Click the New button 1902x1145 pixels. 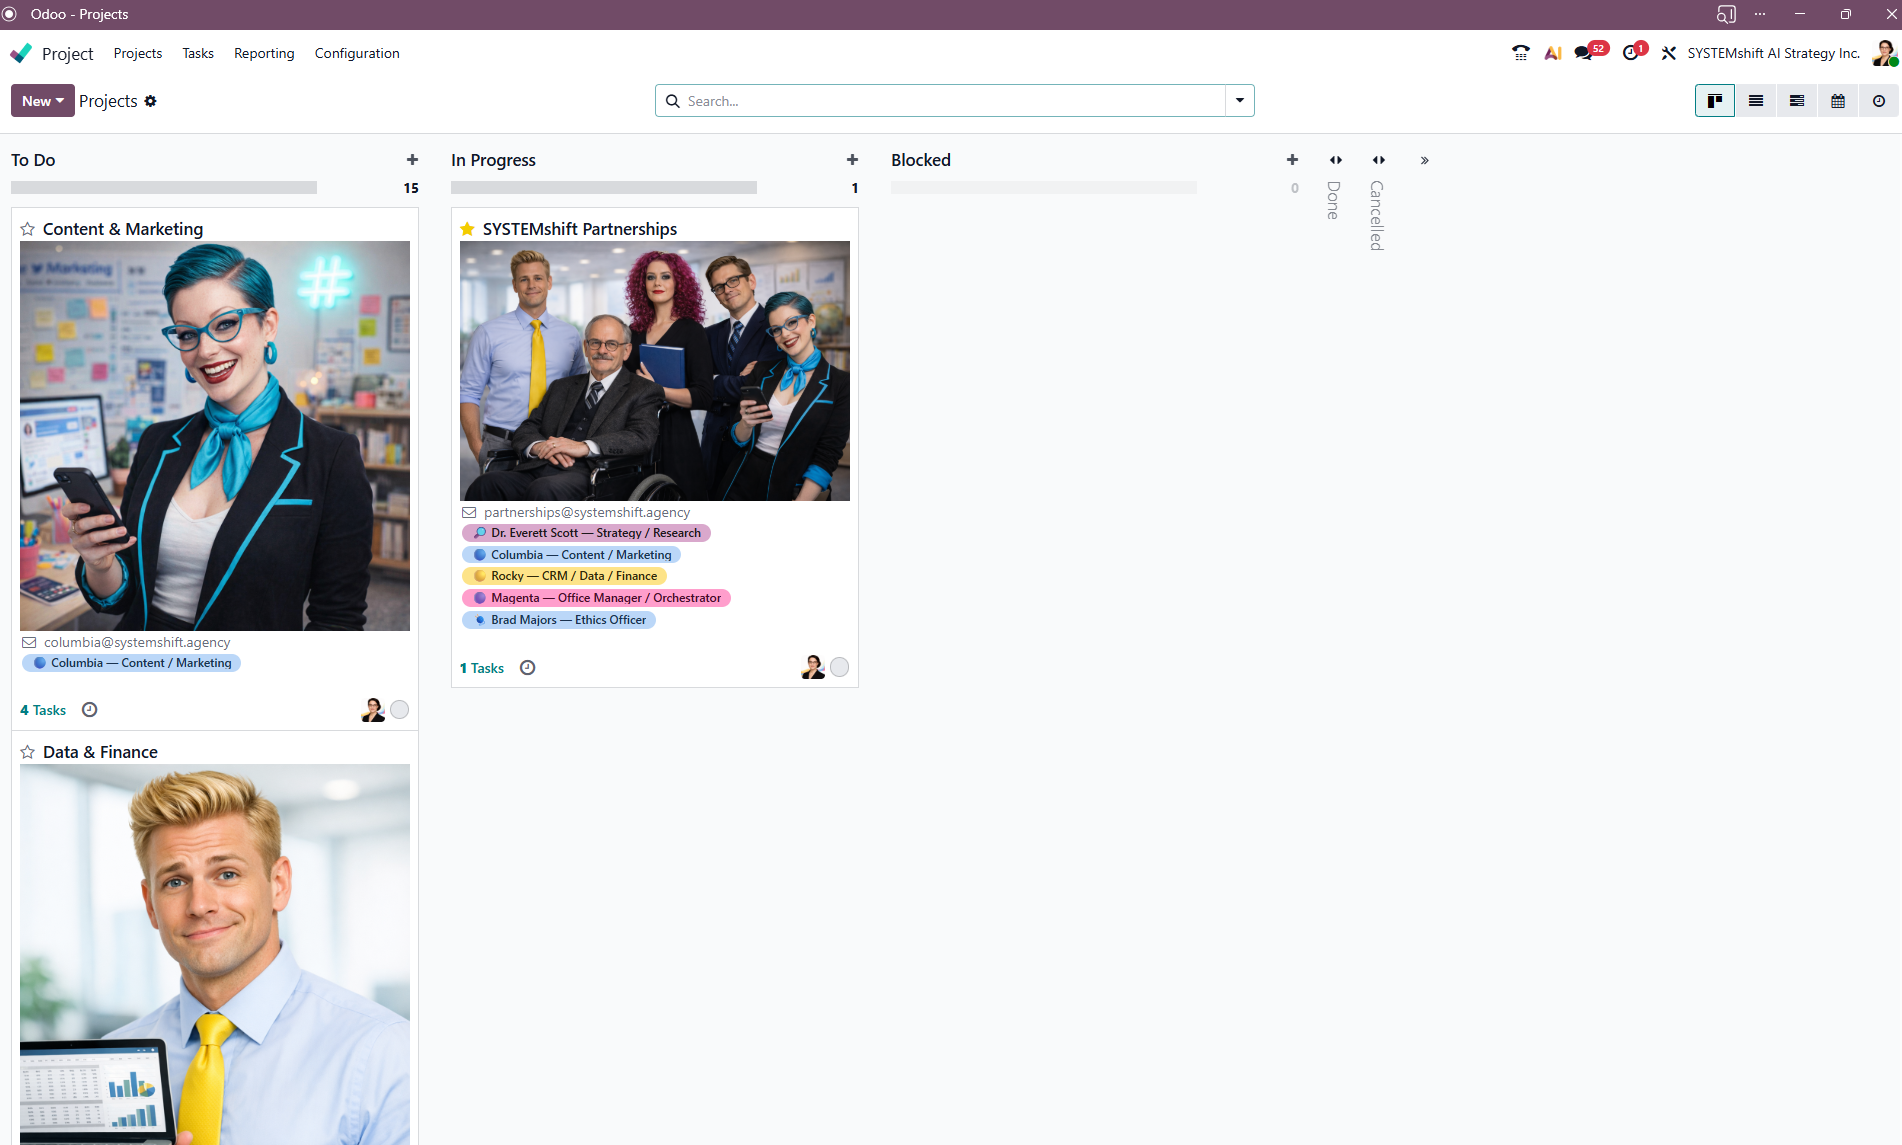(42, 101)
